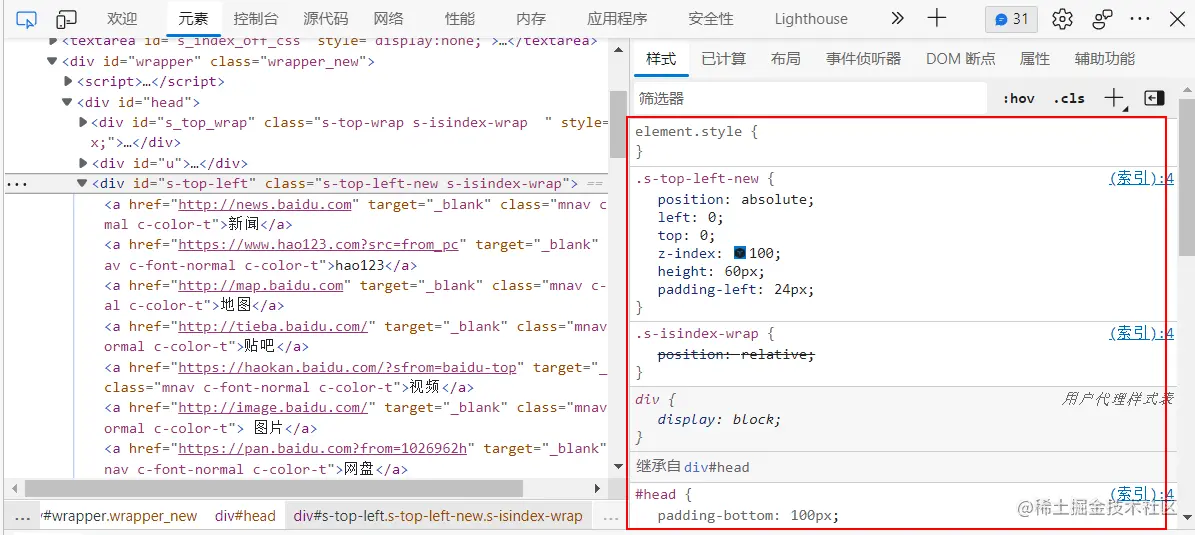Open the 内存 tab
Viewport: 1195px width, 535px height.
click(x=530, y=19)
